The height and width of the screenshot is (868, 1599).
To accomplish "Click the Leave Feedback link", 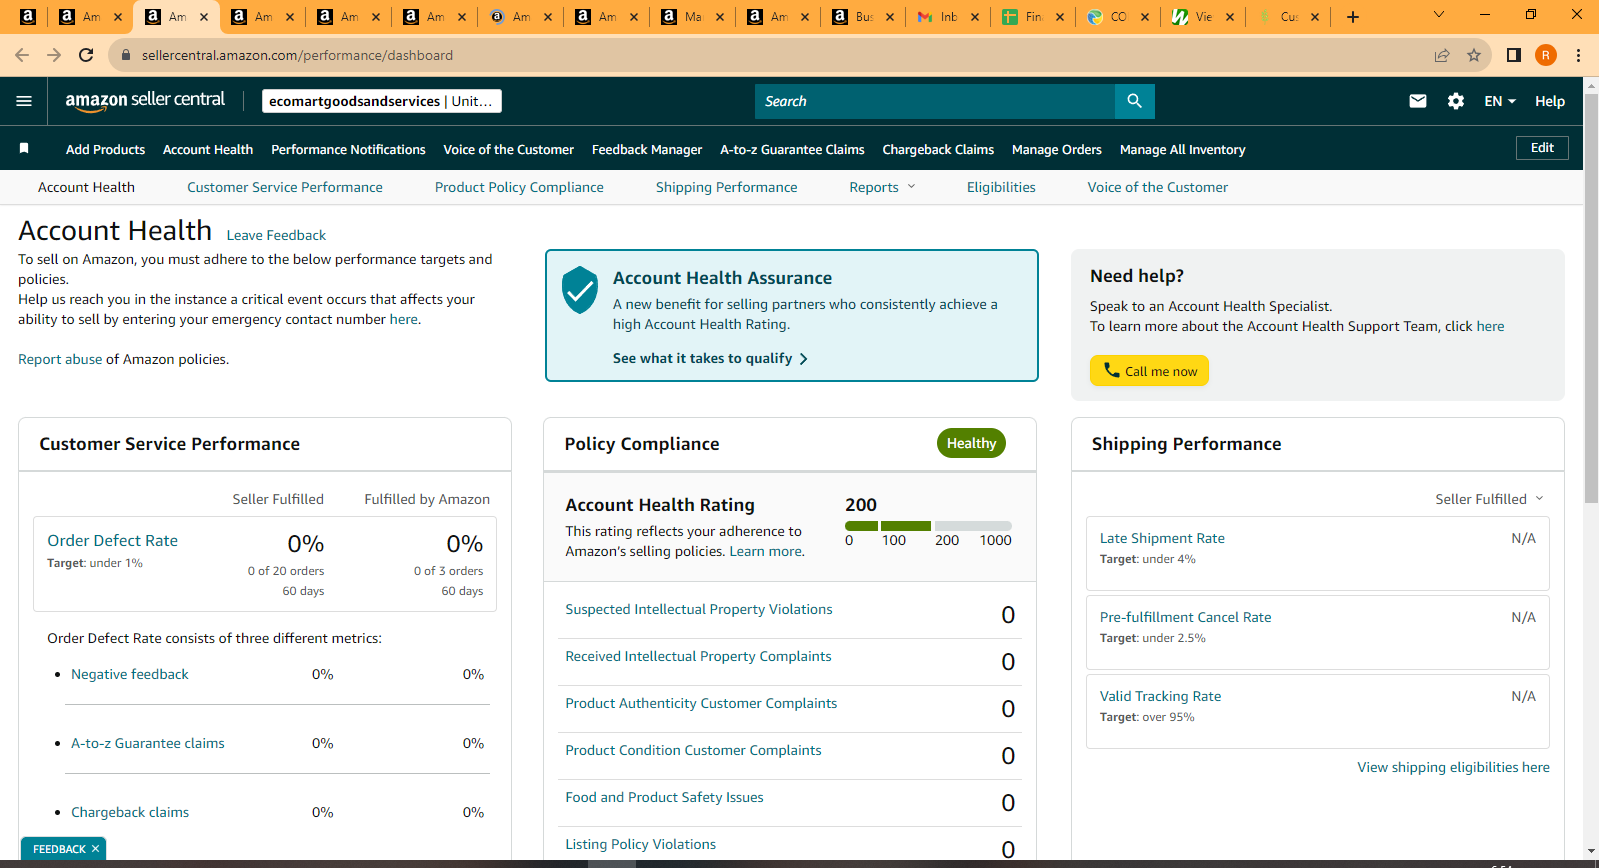I will [276, 235].
